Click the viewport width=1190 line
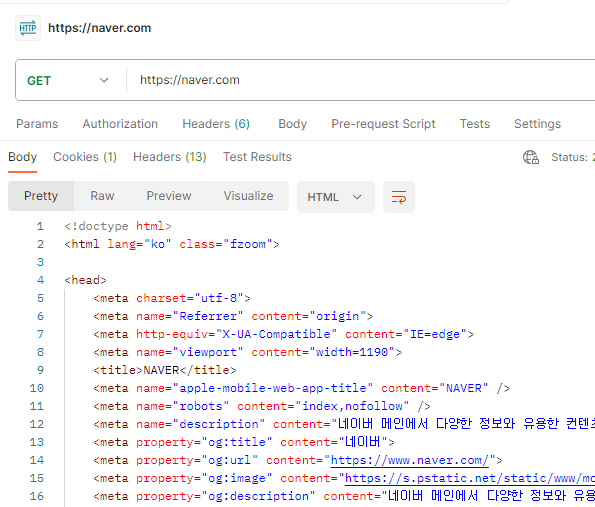 [247, 352]
